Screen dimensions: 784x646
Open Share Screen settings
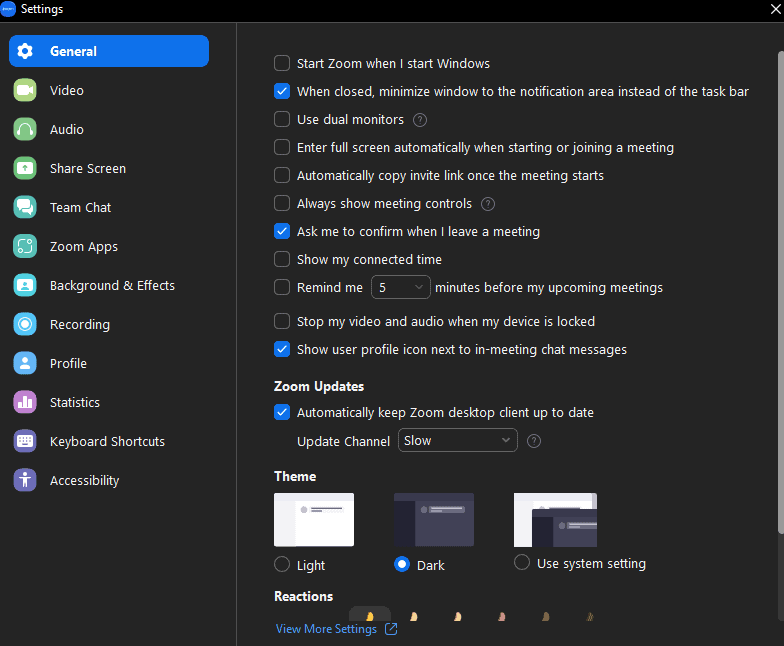pos(109,168)
